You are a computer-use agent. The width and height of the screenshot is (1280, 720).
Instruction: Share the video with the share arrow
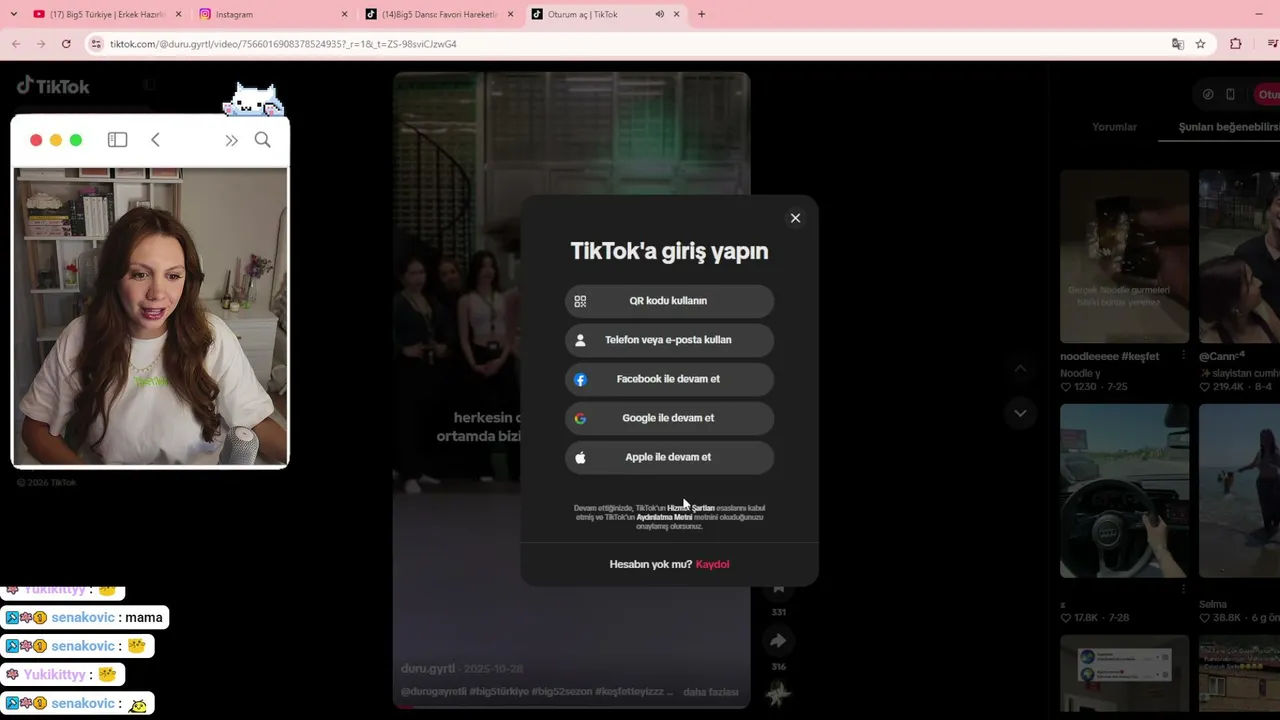(x=778, y=641)
